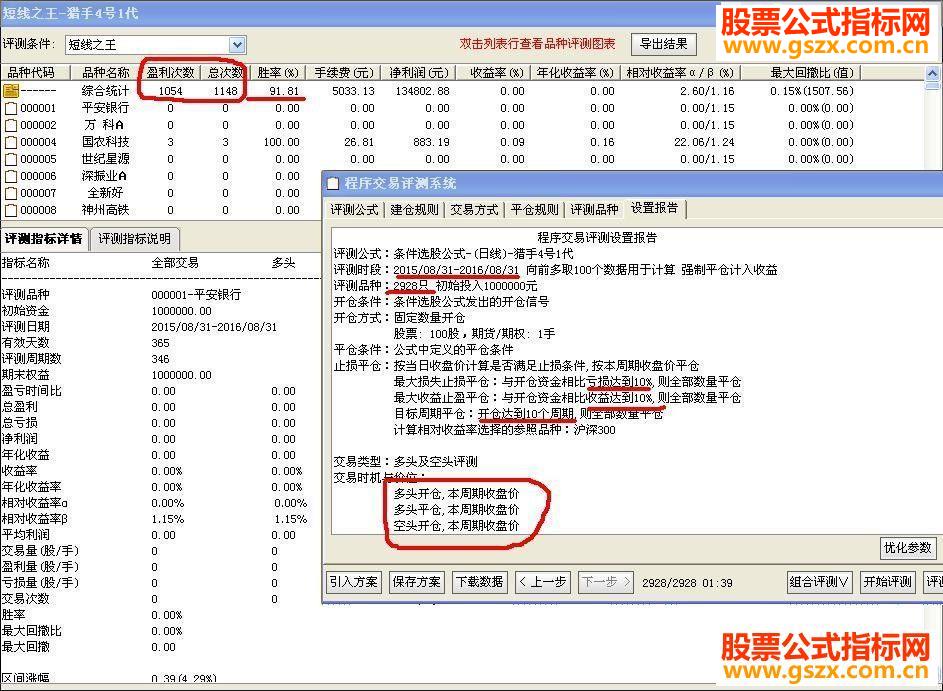
Task: Switch to 评测指标详情 tab
Action: 44,239
